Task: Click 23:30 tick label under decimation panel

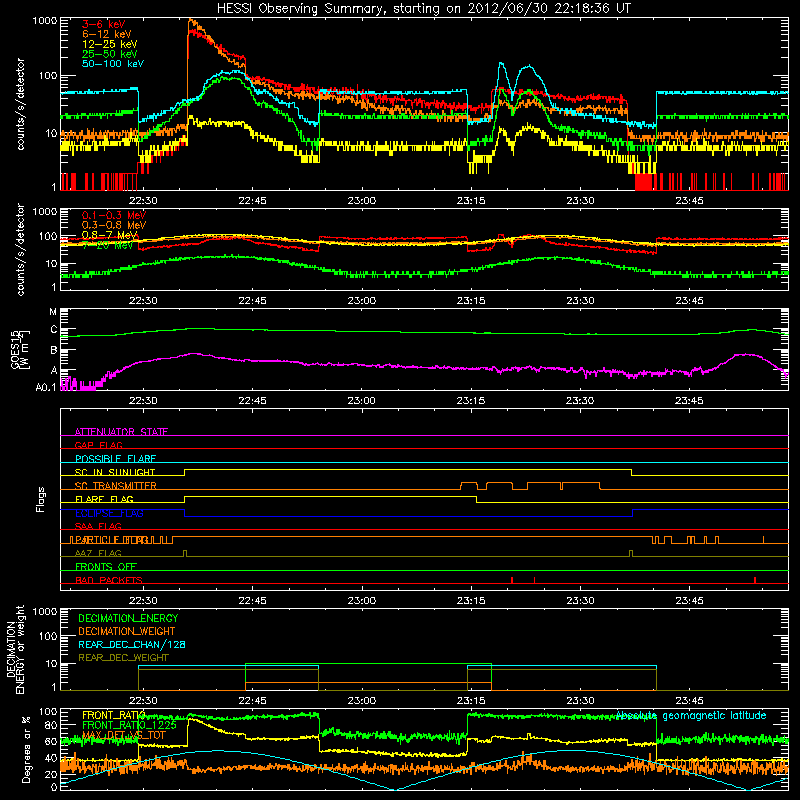Action: (x=580, y=700)
